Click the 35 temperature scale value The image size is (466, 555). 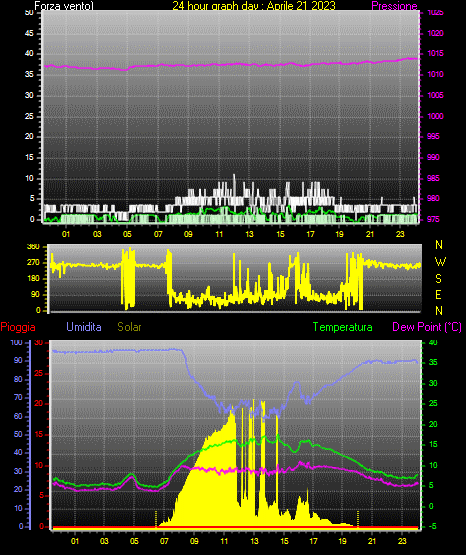click(433, 362)
